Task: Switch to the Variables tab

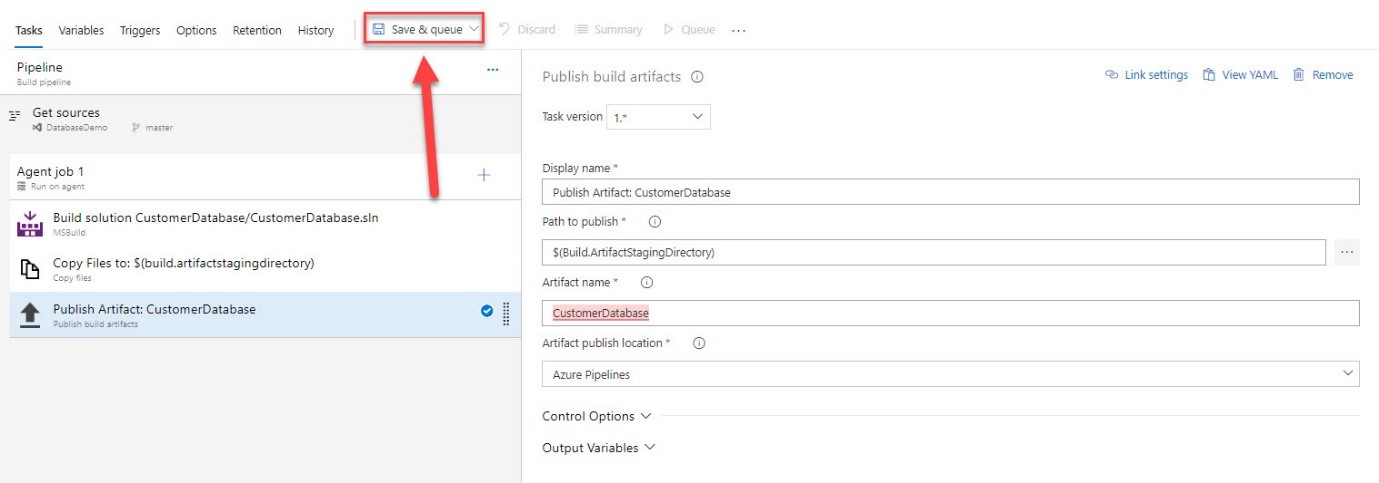Action: [x=81, y=30]
